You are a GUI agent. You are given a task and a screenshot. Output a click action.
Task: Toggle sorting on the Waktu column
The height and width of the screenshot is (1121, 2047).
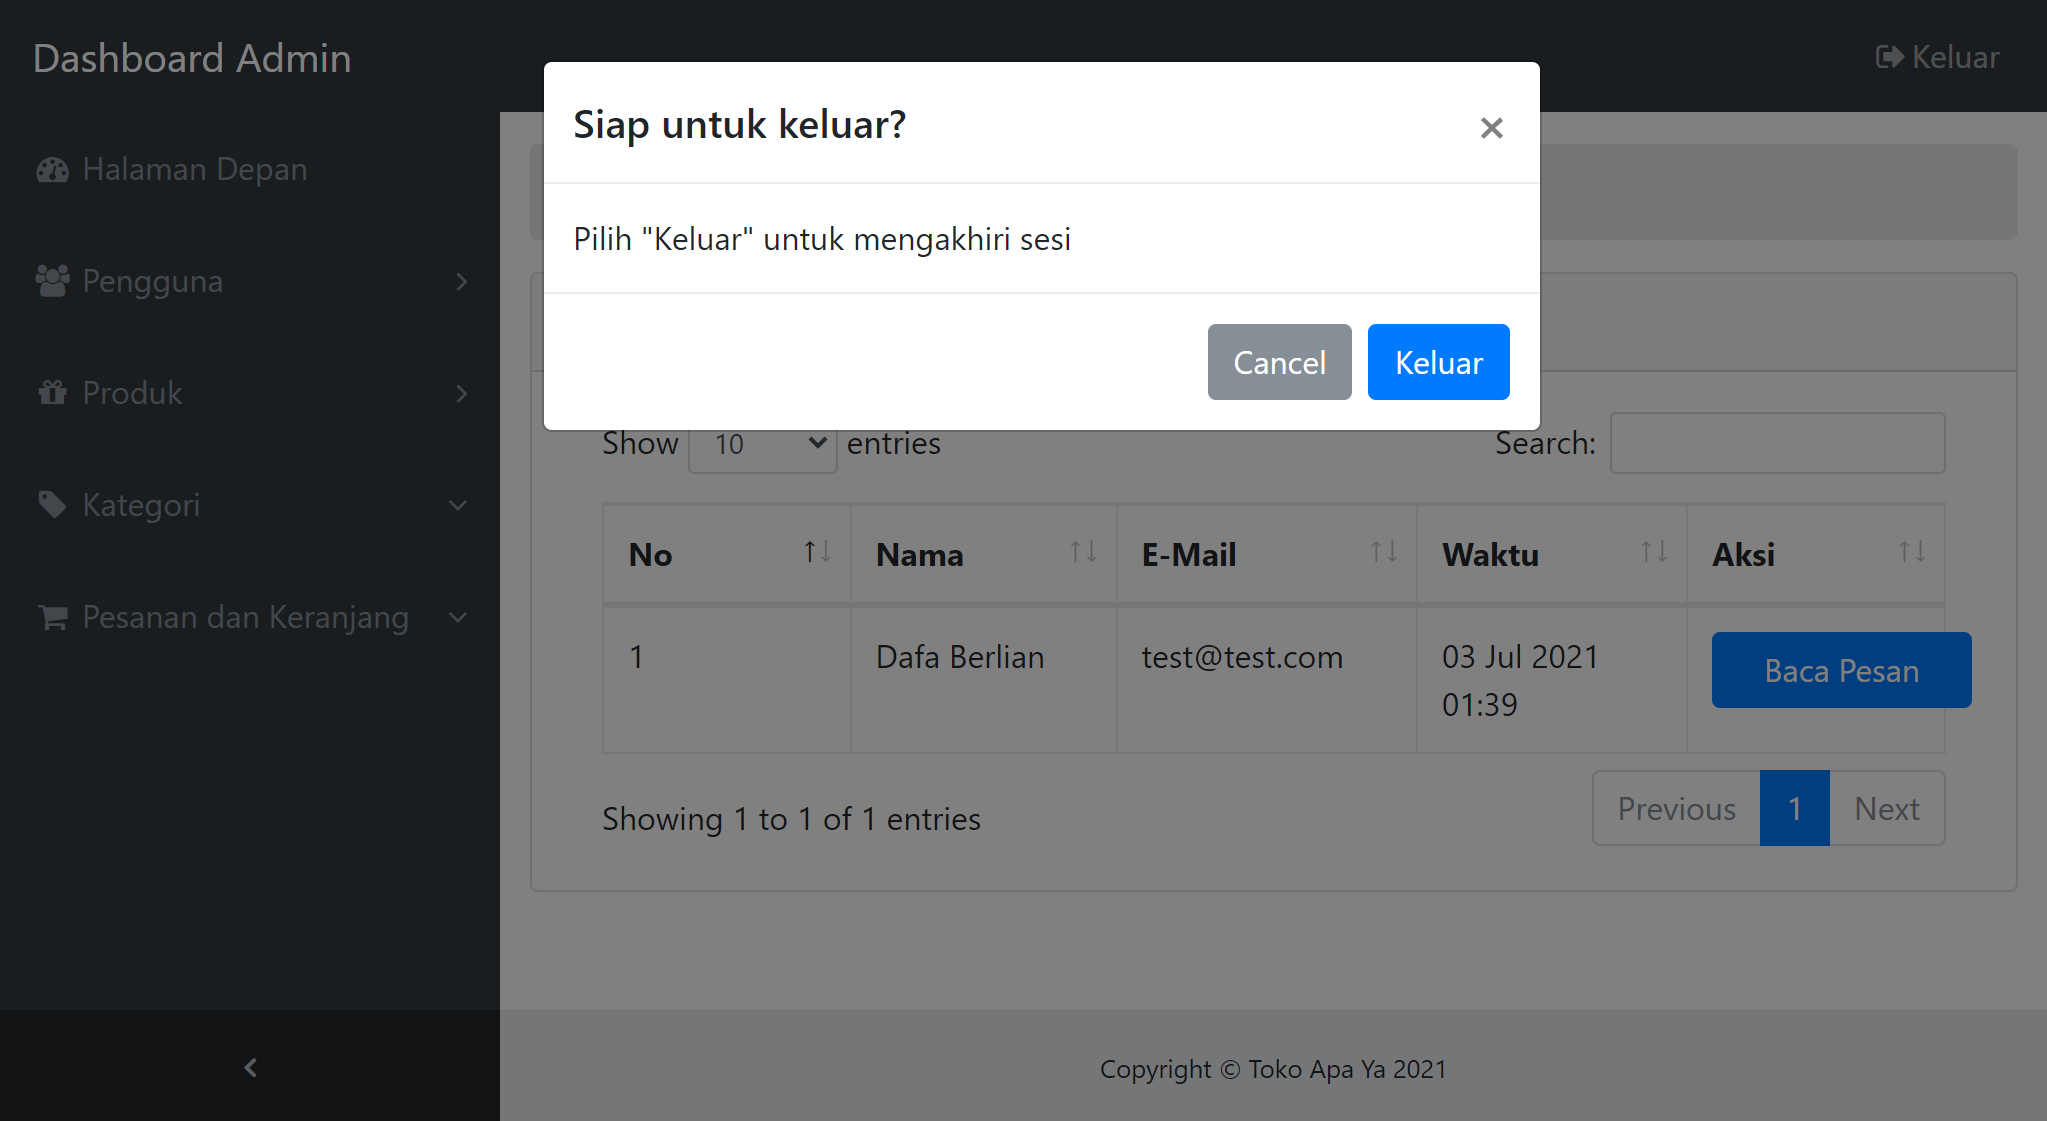tap(1652, 553)
